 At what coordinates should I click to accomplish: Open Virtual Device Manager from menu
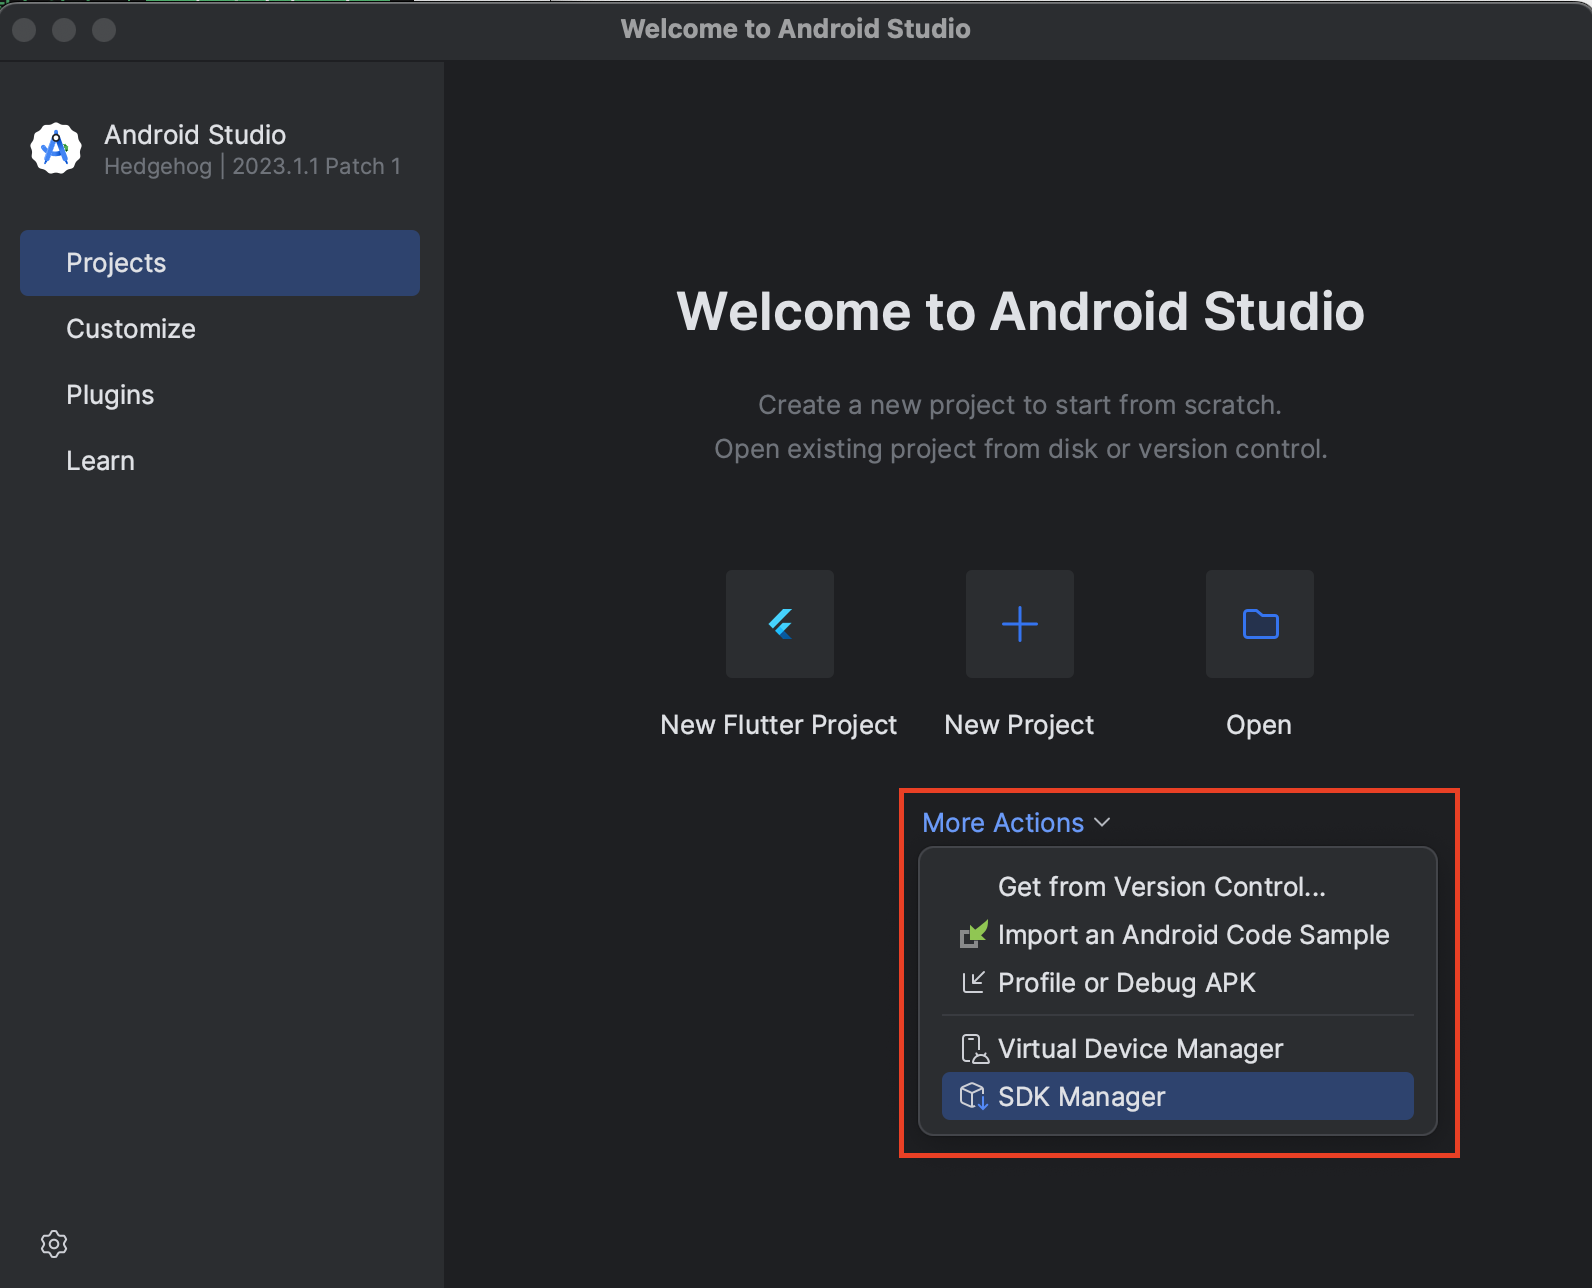(x=1178, y=1049)
